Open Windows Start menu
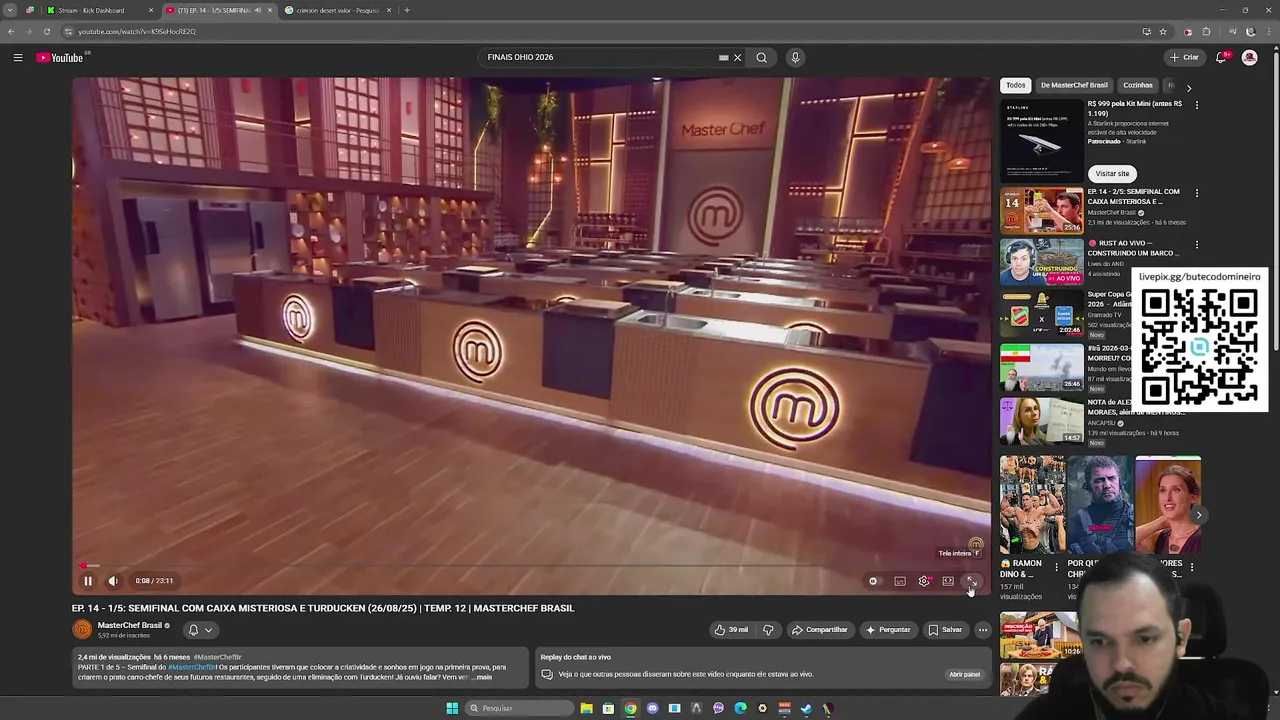1280x720 pixels. click(452, 708)
